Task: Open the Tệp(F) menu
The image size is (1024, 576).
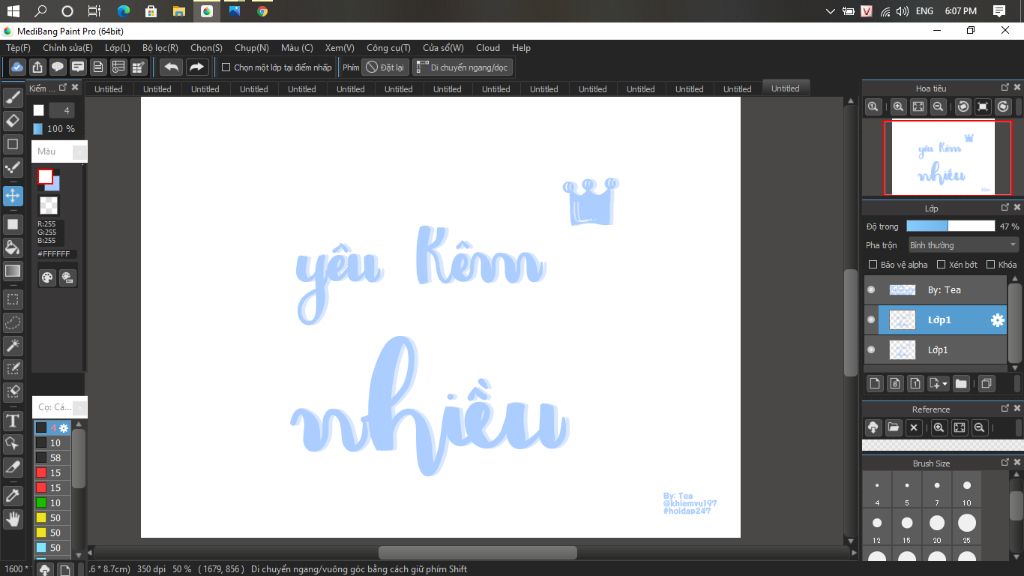Action: pos(18,48)
